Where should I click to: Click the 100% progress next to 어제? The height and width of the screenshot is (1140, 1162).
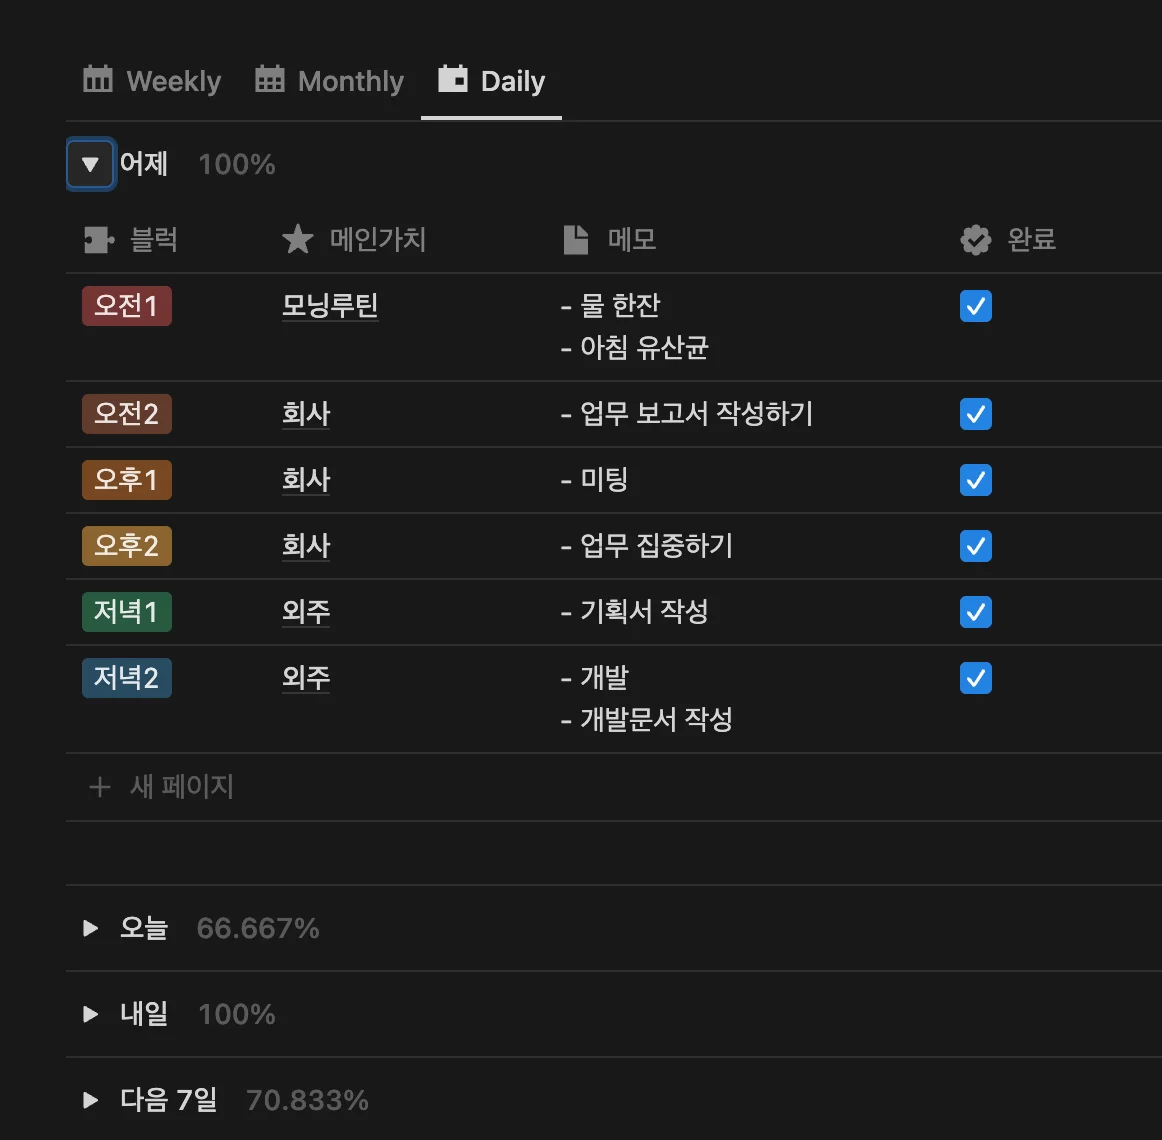point(237,165)
